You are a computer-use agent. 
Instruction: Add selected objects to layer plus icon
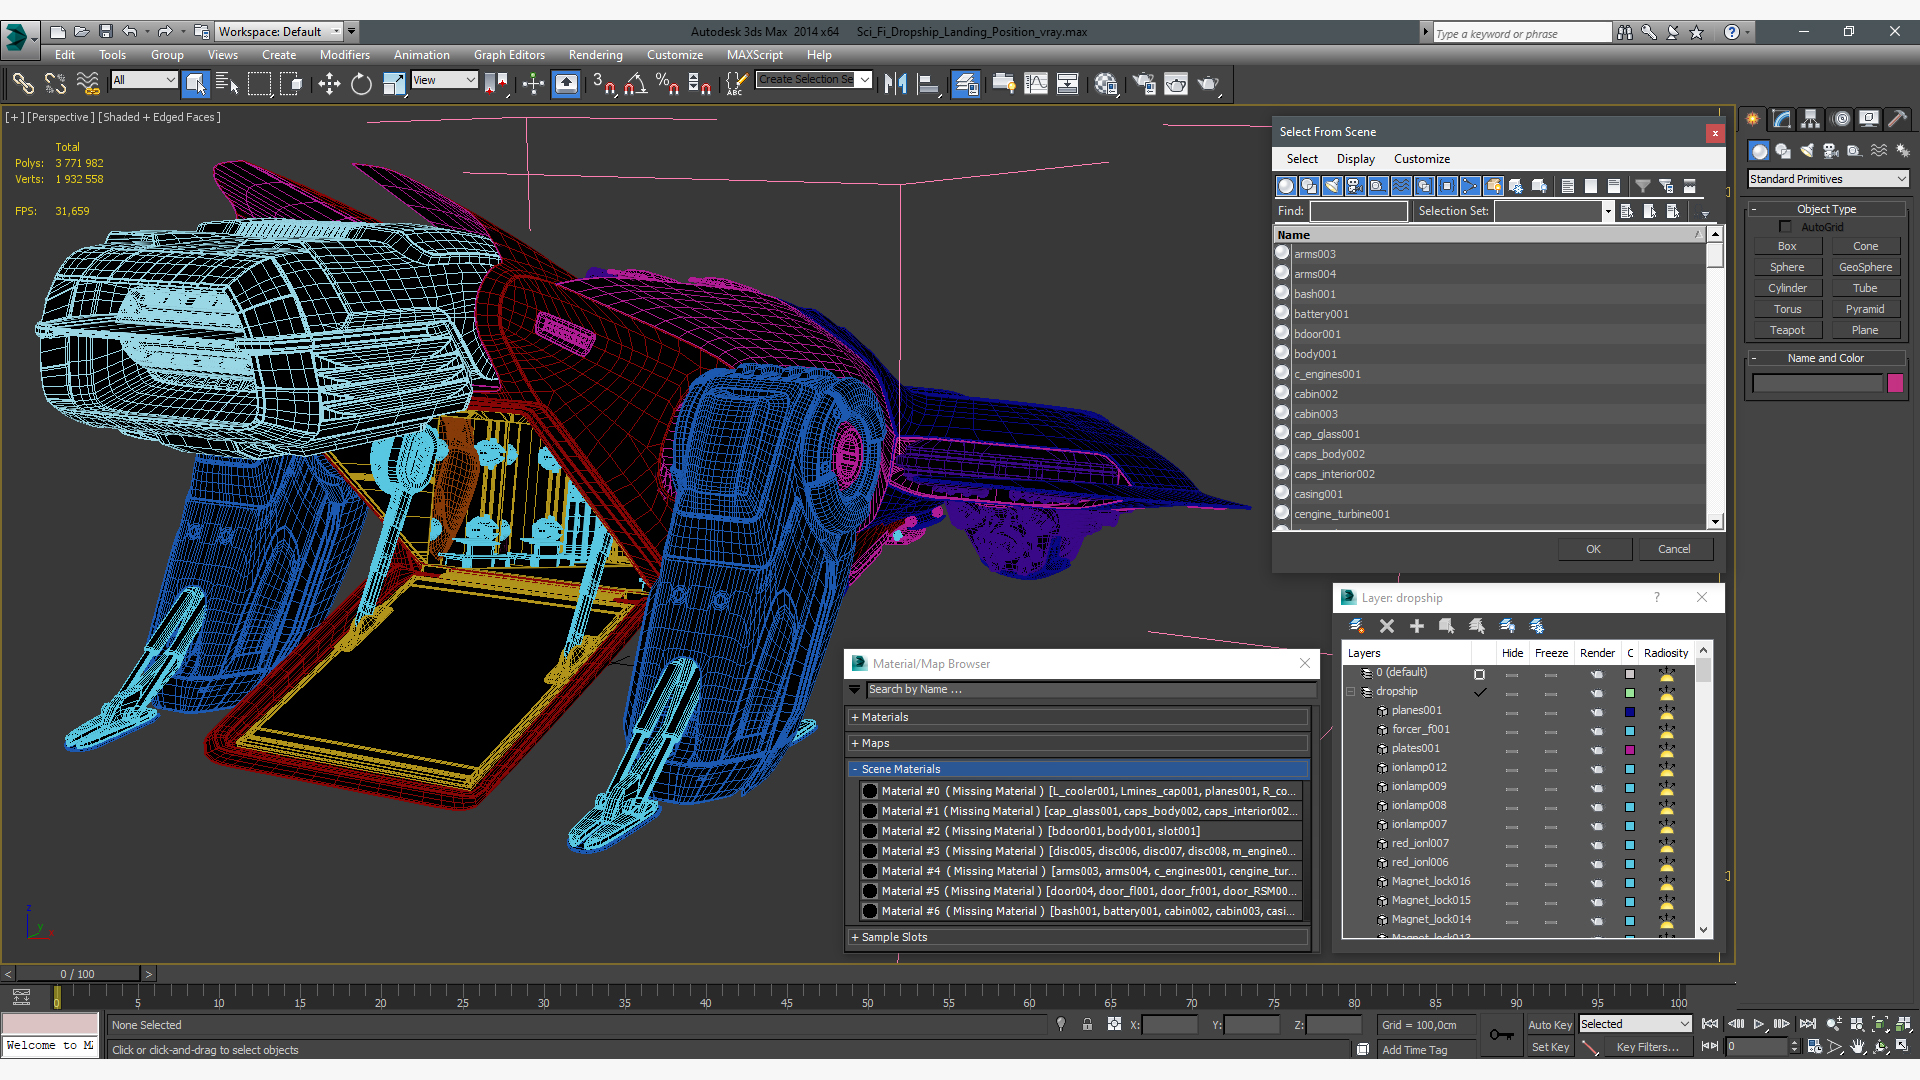tap(1417, 626)
